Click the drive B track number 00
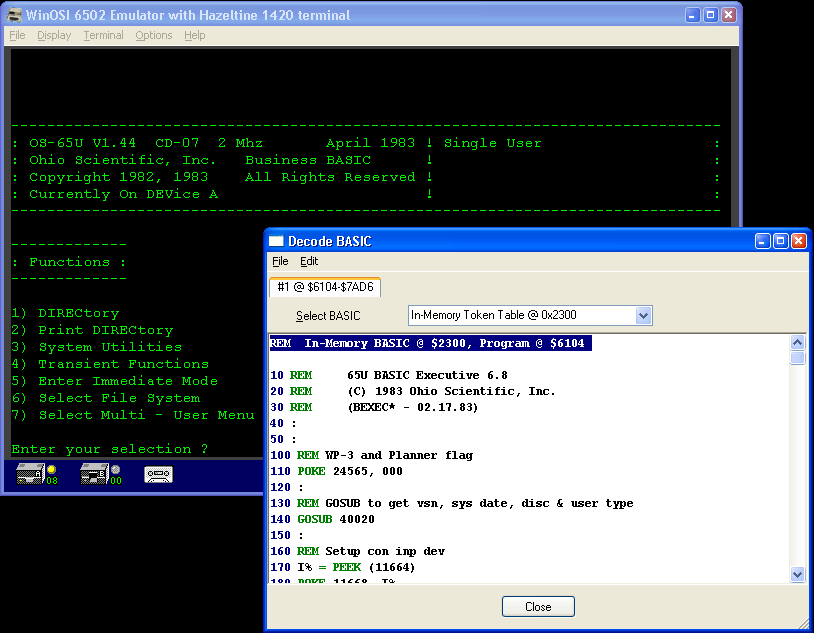The height and width of the screenshot is (633, 814). [116, 481]
